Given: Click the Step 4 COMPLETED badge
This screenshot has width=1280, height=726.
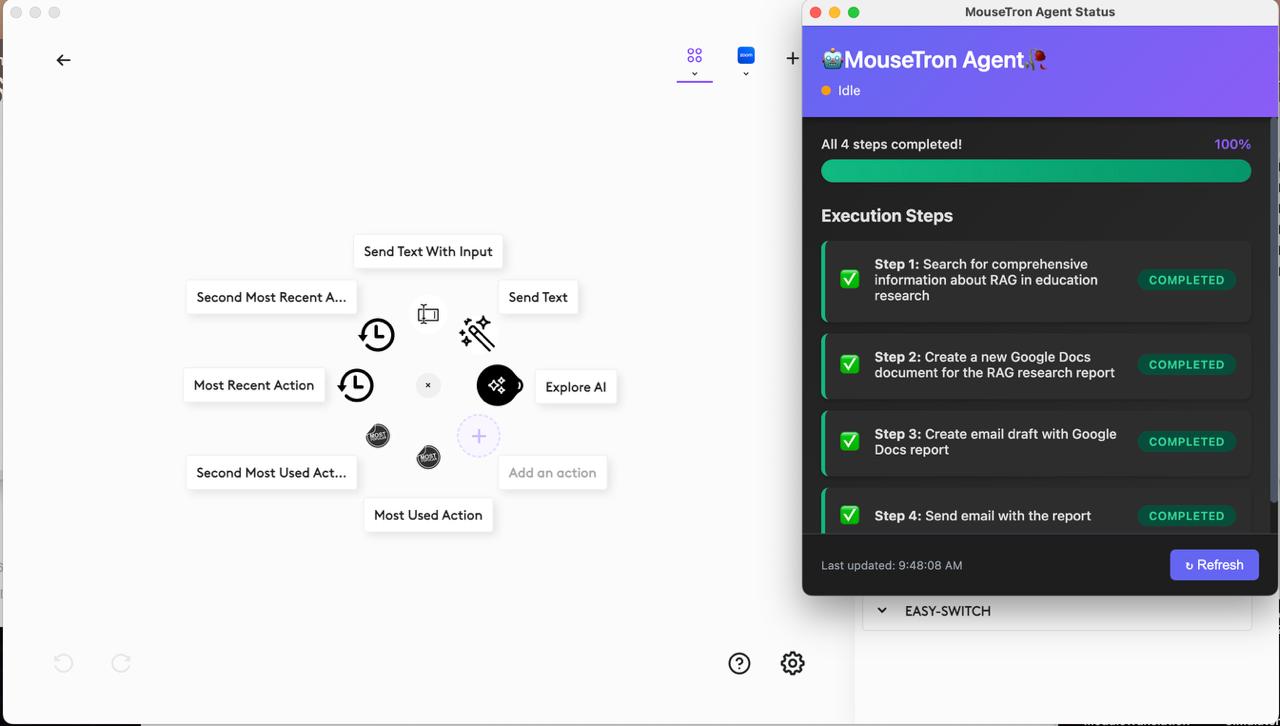Looking at the screenshot, I should [x=1186, y=516].
